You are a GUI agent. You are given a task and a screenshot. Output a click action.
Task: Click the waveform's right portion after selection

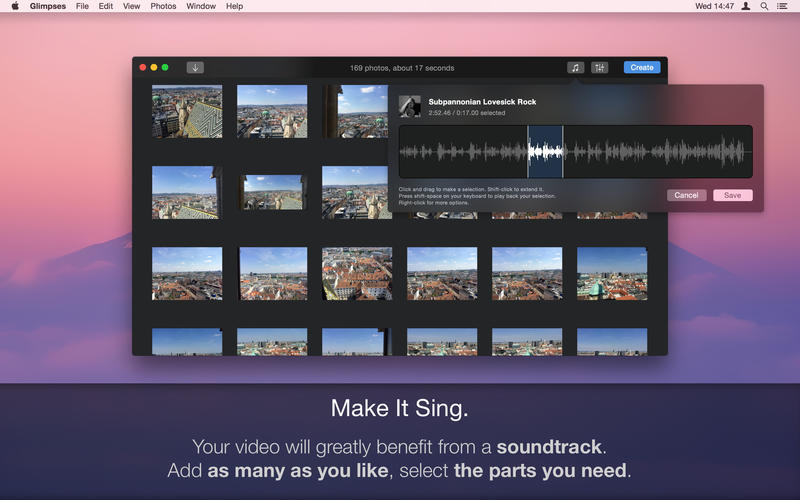tap(658, 152)
